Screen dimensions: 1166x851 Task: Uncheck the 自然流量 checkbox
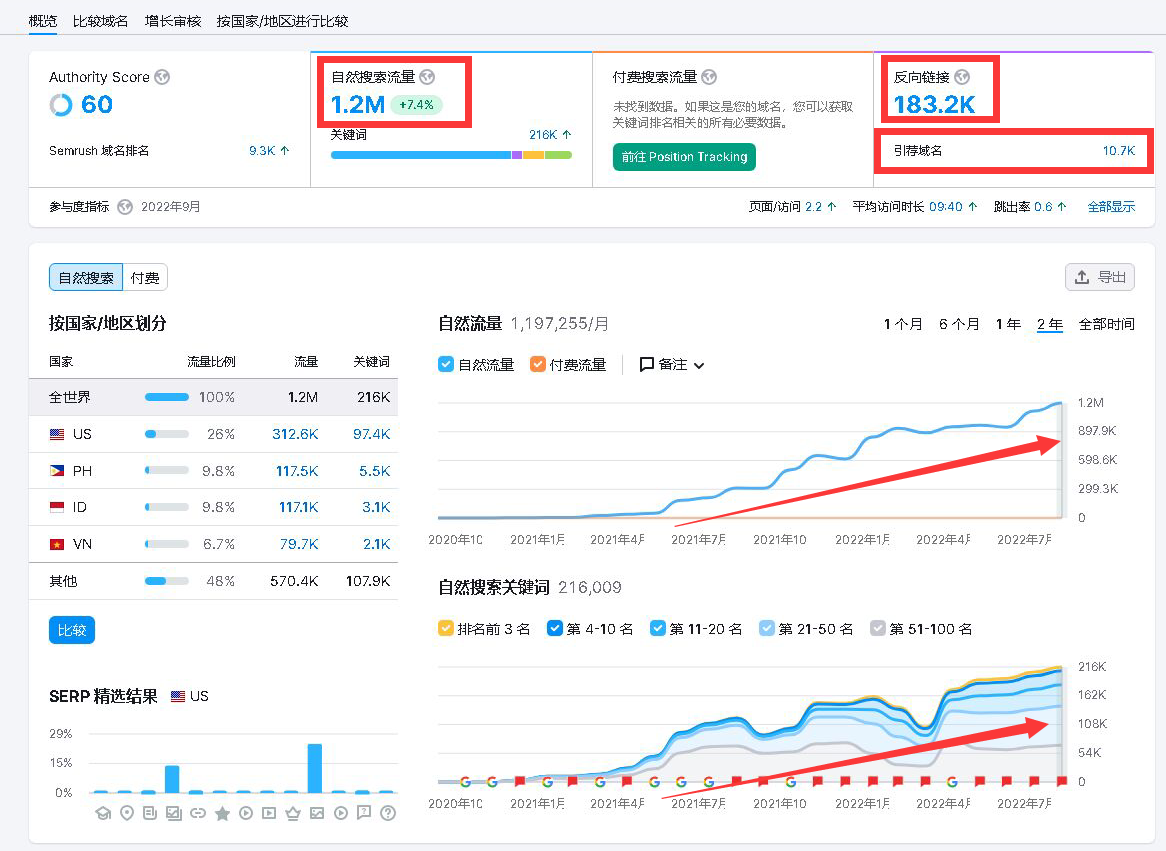pos(446,365)
